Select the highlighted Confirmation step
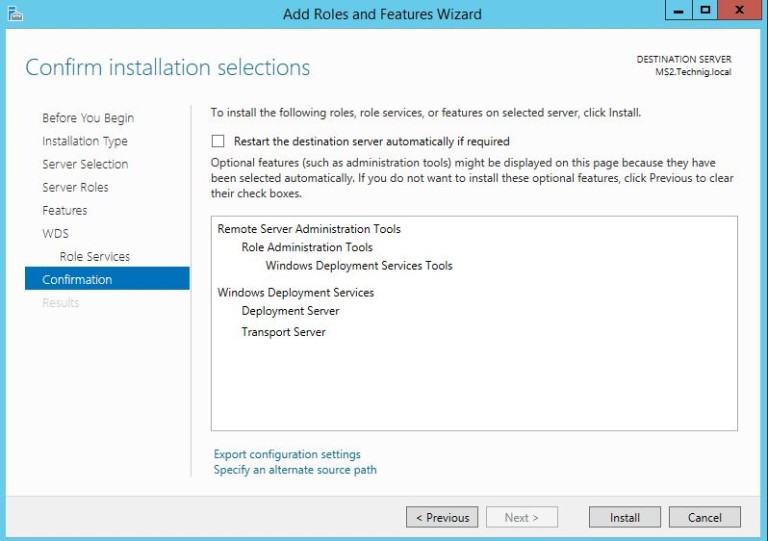 coord(107,279)
